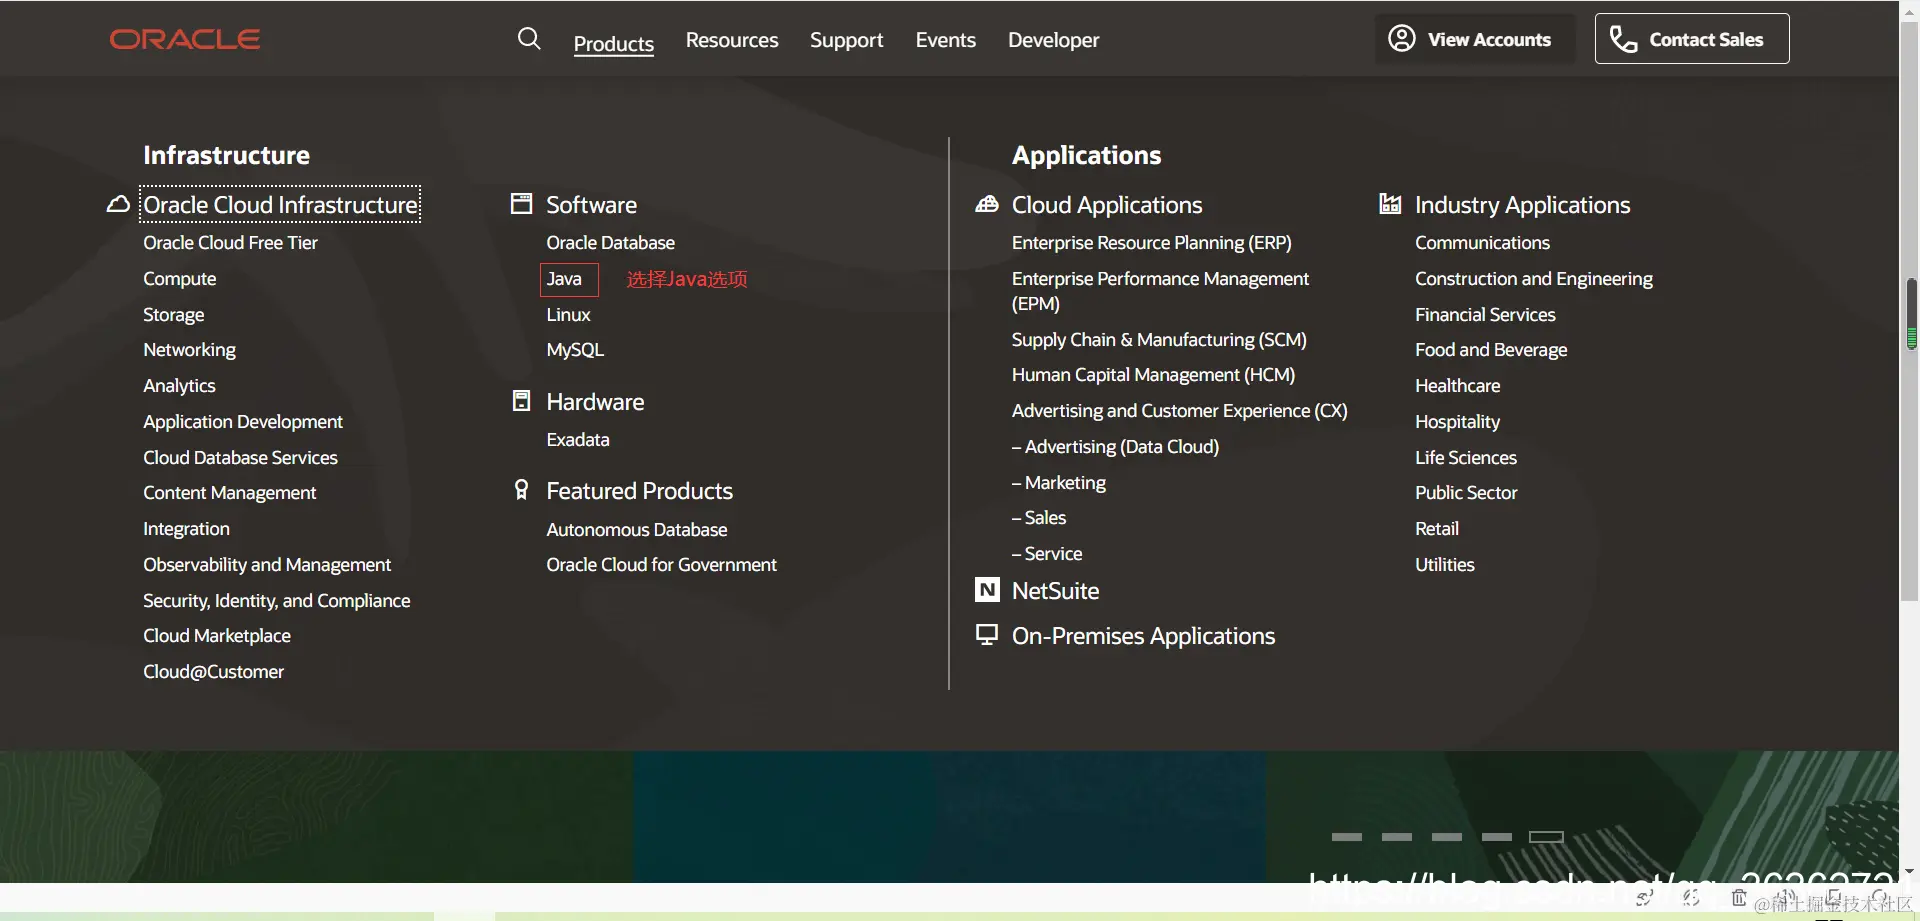Open Cloud@Customer link
1920x921 pixels.
(213, 672)
